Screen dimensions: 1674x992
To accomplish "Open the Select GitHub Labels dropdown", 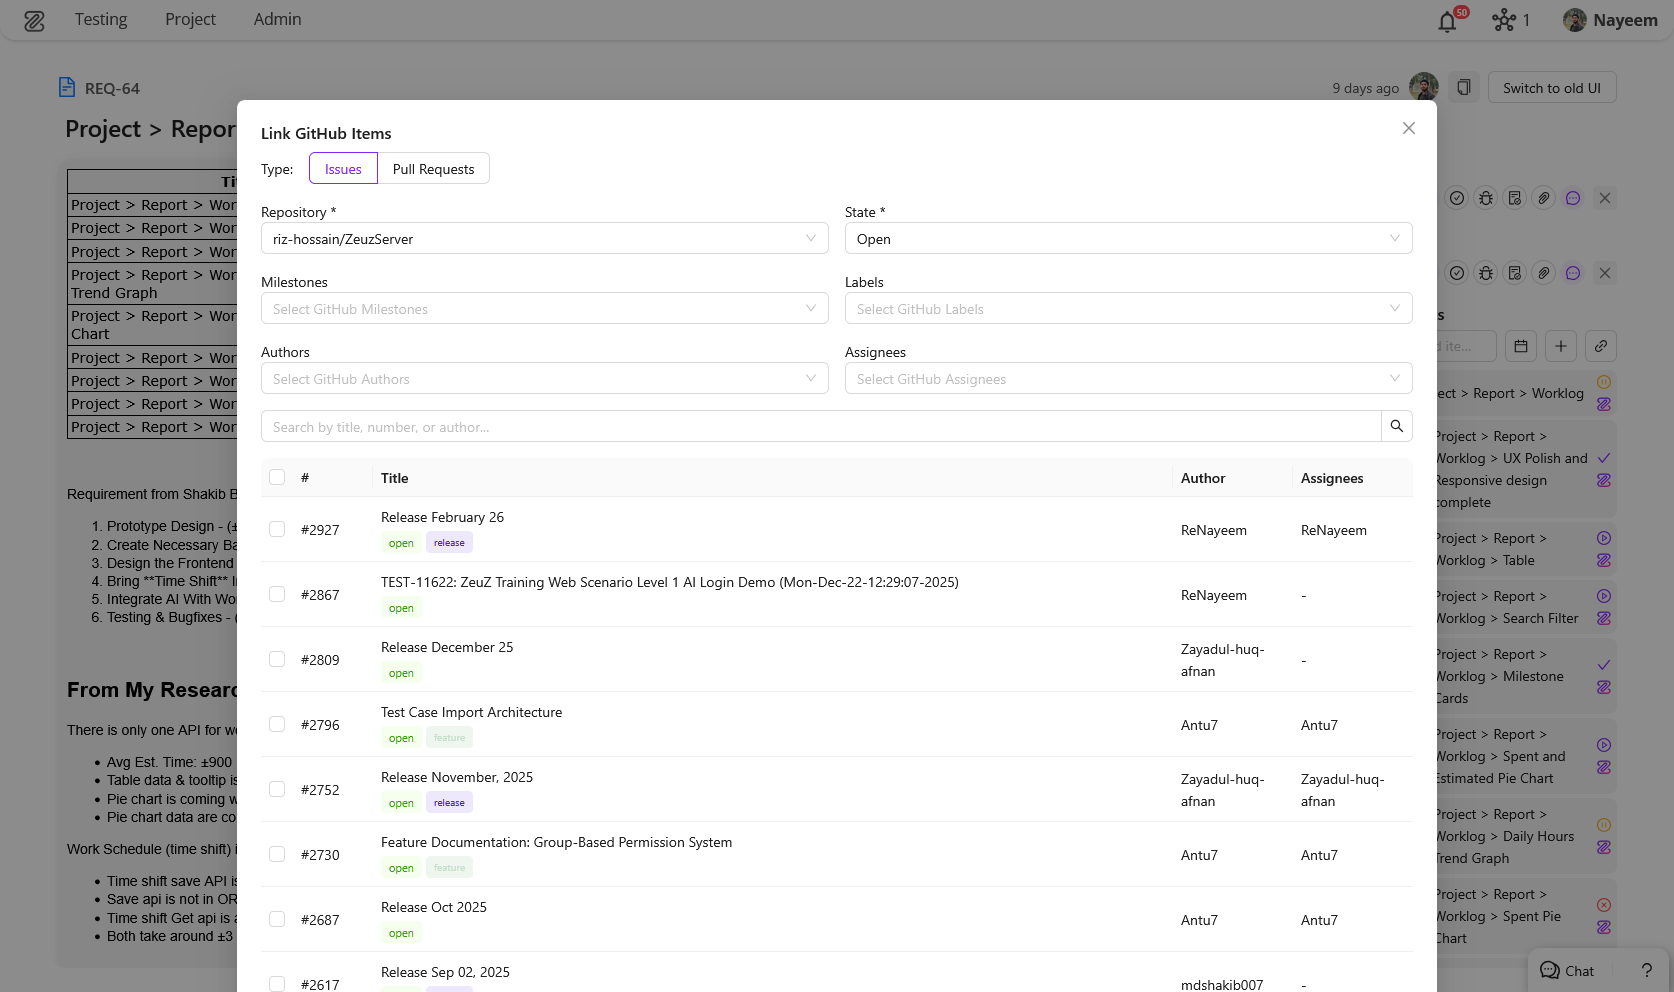I will (x=1128, y=308).
